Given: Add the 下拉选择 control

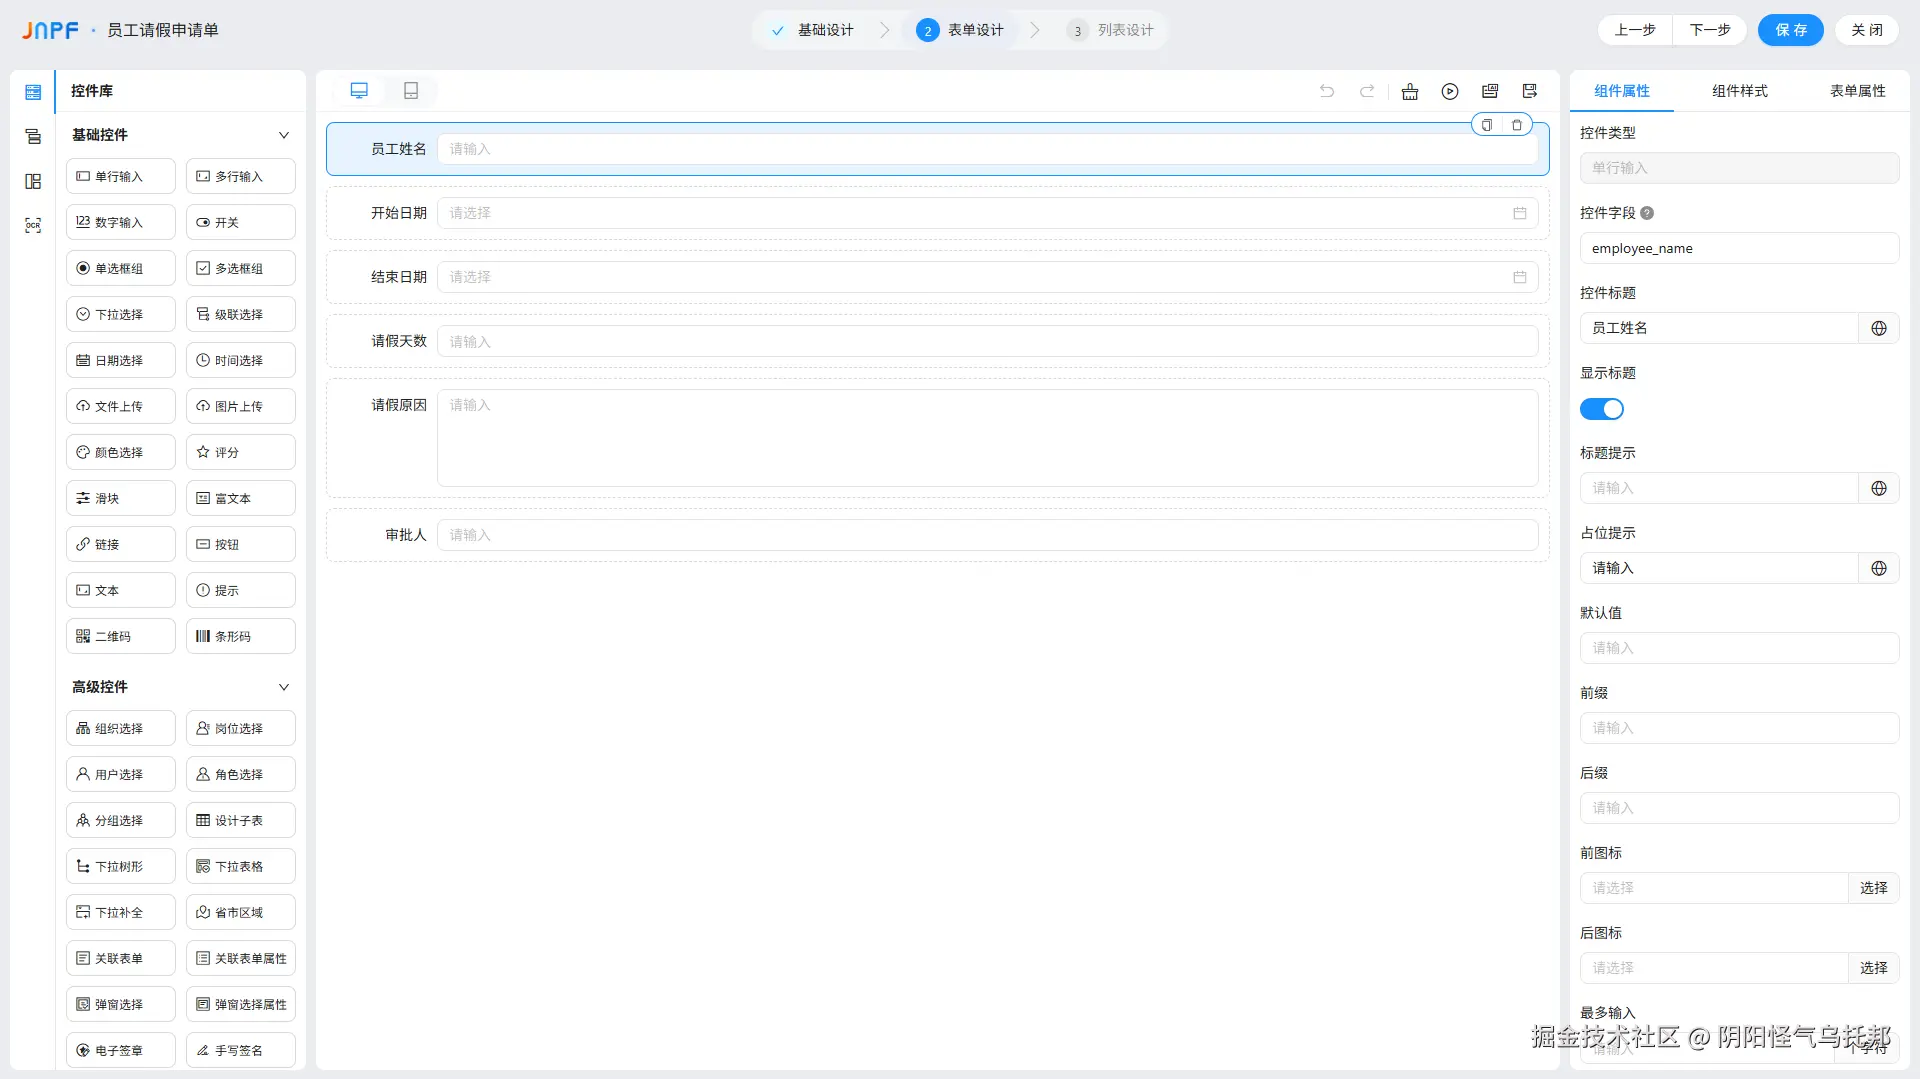Looking at the screenshot, I should tap(121, 314).
